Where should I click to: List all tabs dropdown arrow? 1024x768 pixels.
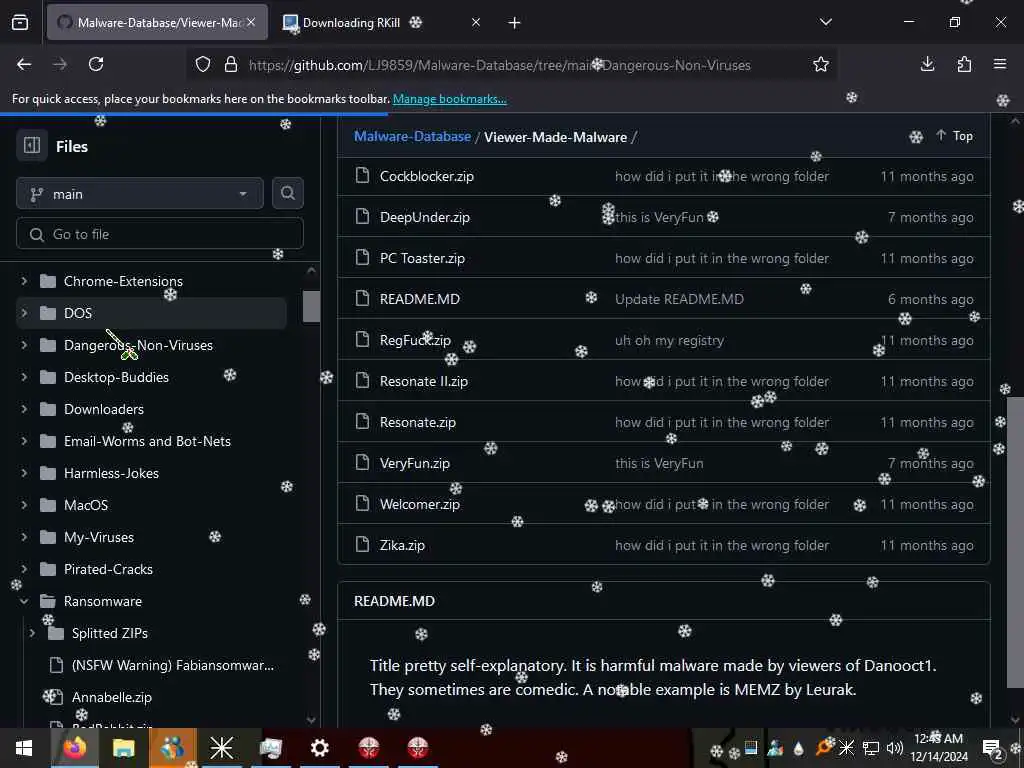(826, 22)
